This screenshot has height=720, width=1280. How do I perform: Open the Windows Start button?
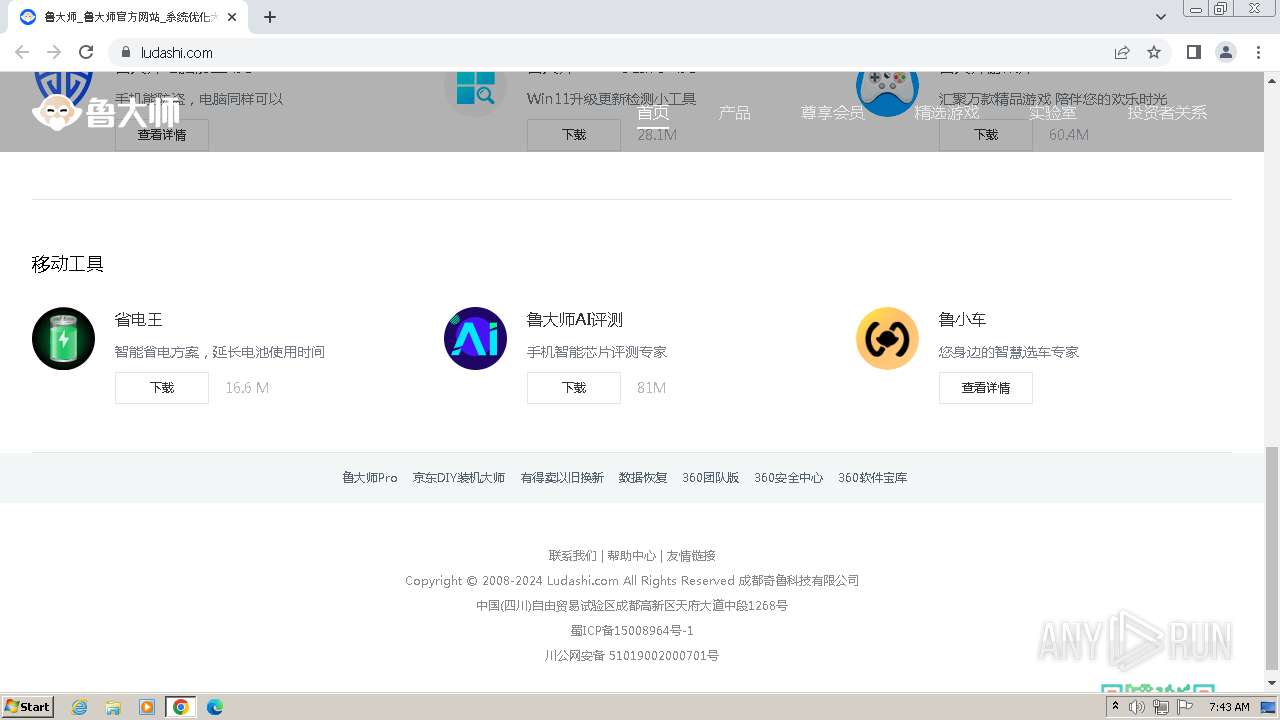[x=27, y=707]
